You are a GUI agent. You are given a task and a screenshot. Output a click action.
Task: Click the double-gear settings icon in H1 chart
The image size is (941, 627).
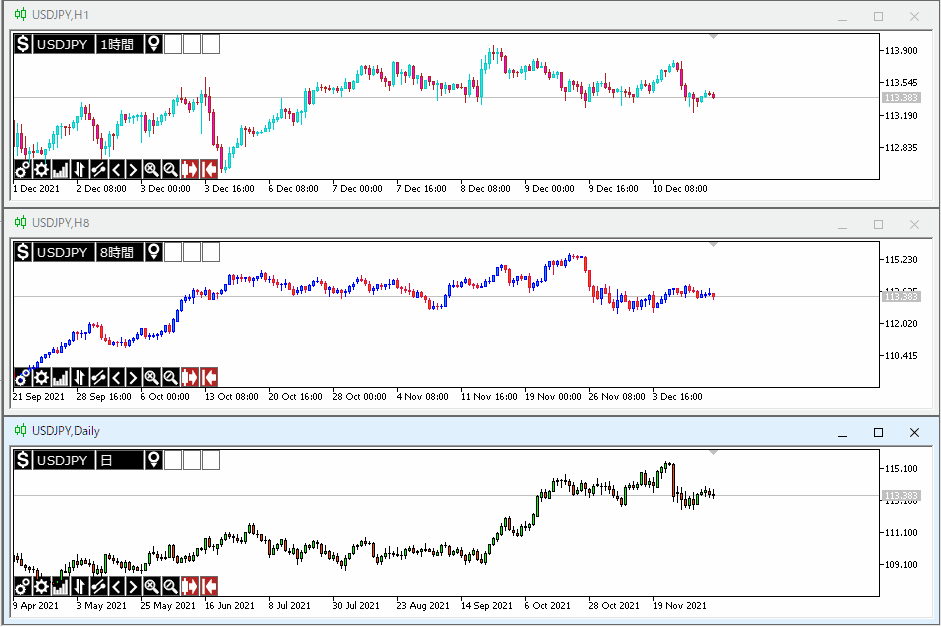click(x=22, y=170)
